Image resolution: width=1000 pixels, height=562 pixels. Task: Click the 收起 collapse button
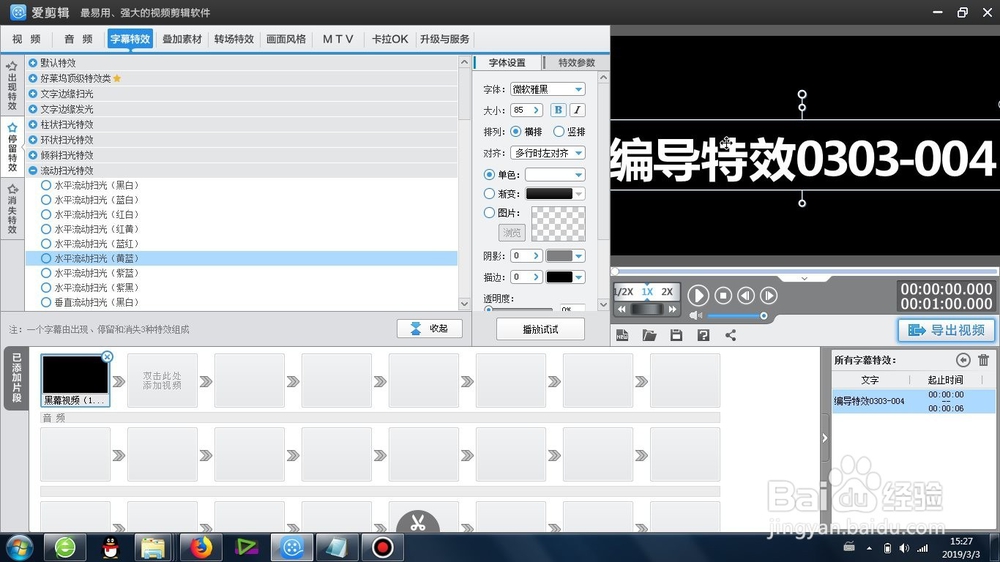click(430, 329)
